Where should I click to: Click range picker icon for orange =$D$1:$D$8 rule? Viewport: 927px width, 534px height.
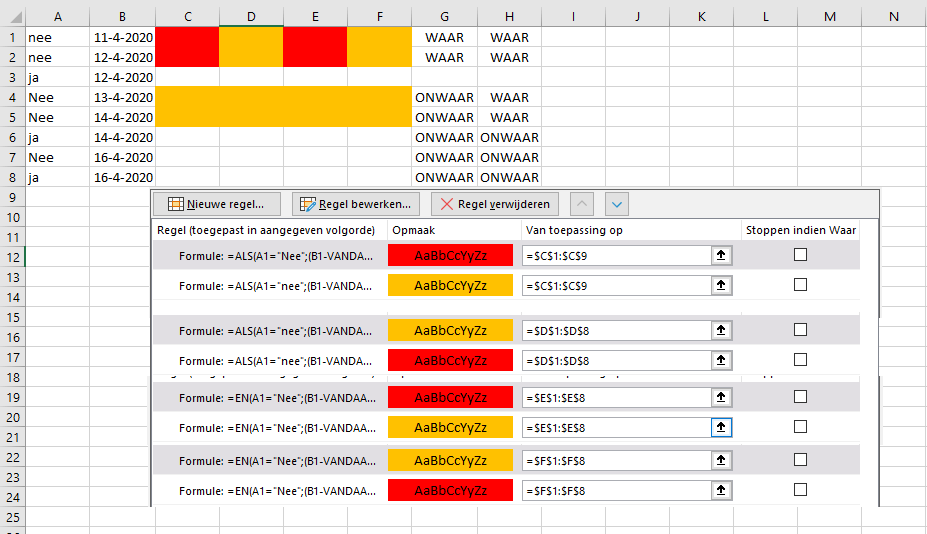tap(721, 331)
